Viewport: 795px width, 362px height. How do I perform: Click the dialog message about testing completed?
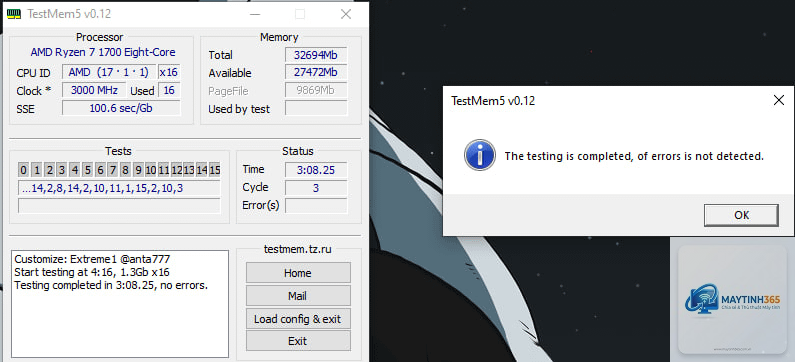point(634,156)
